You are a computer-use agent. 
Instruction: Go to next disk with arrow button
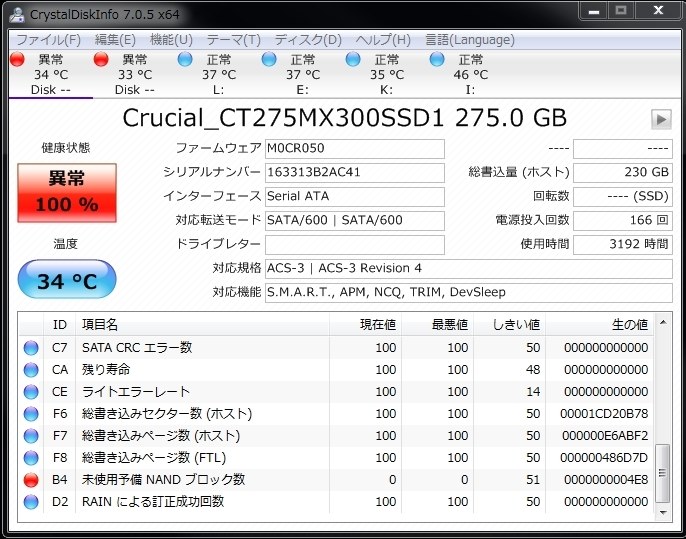click(x=661, y=119)
